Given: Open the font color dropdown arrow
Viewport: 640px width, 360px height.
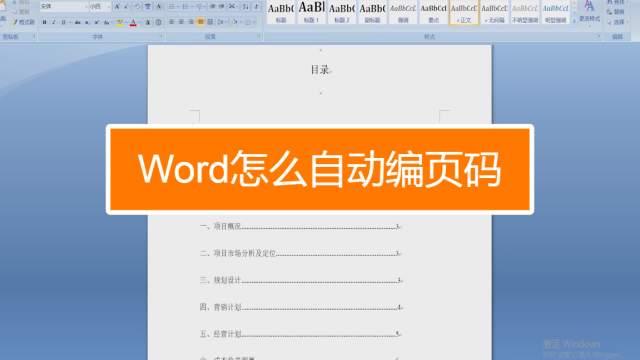Looking at the screenshot, I should (x=139, y=22).
